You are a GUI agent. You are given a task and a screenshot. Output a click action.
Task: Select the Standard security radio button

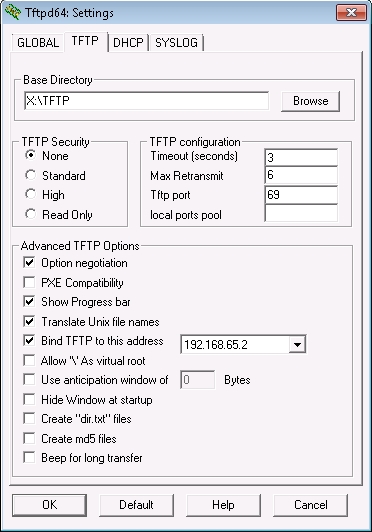(31, 175)
